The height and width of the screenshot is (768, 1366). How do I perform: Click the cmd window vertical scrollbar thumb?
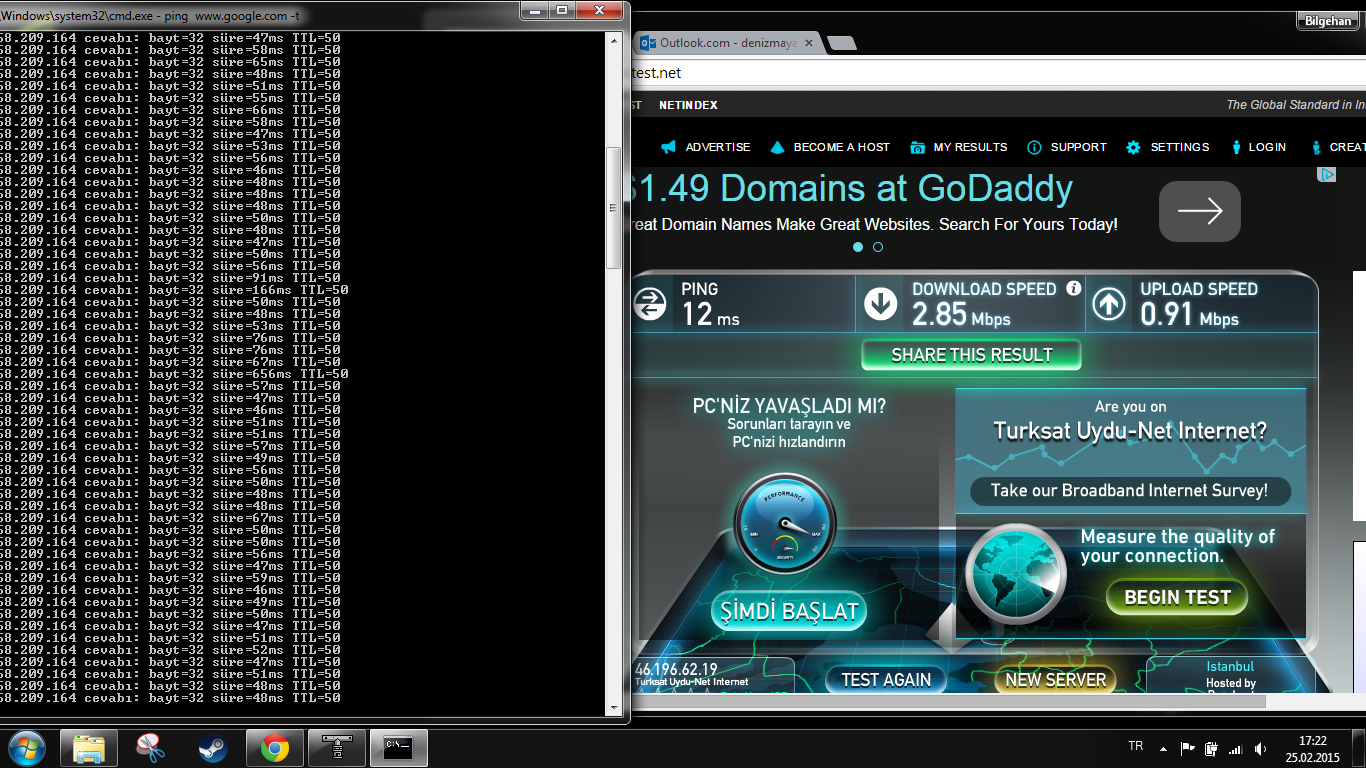(x=615, y=208)
